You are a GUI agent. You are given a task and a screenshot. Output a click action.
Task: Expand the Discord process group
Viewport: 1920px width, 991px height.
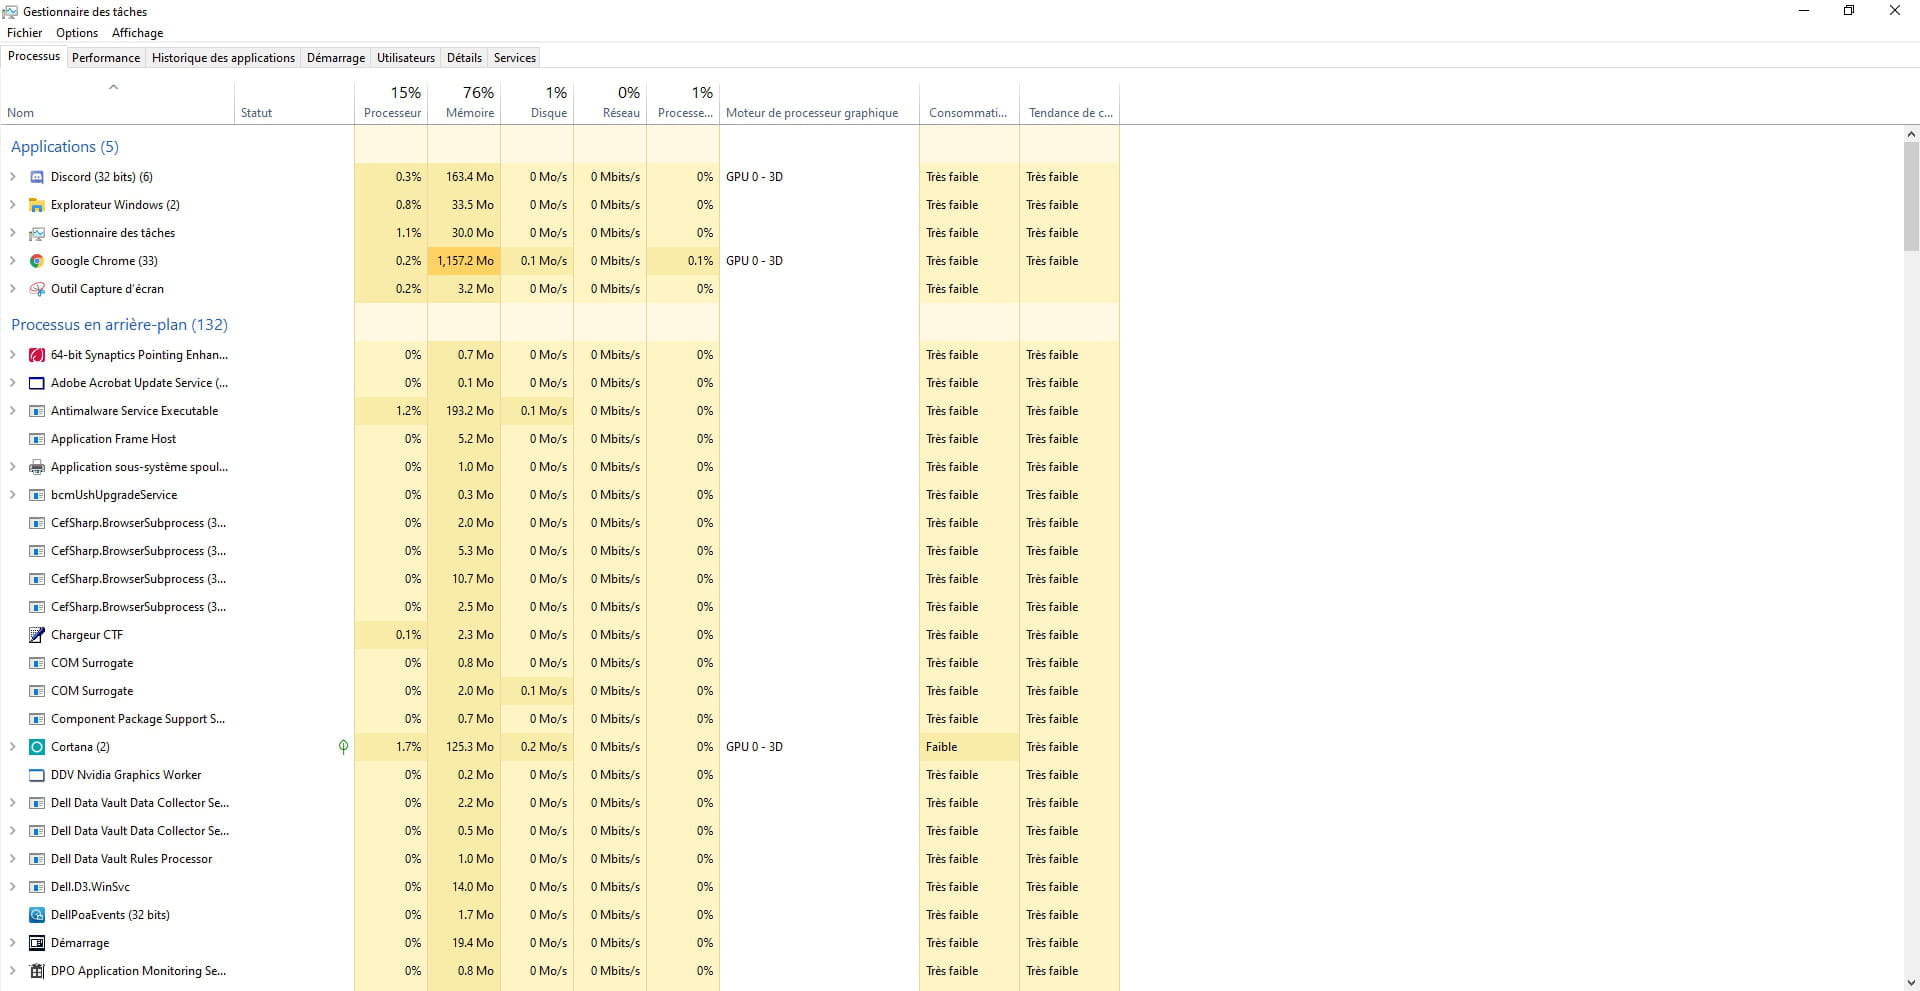13,177
